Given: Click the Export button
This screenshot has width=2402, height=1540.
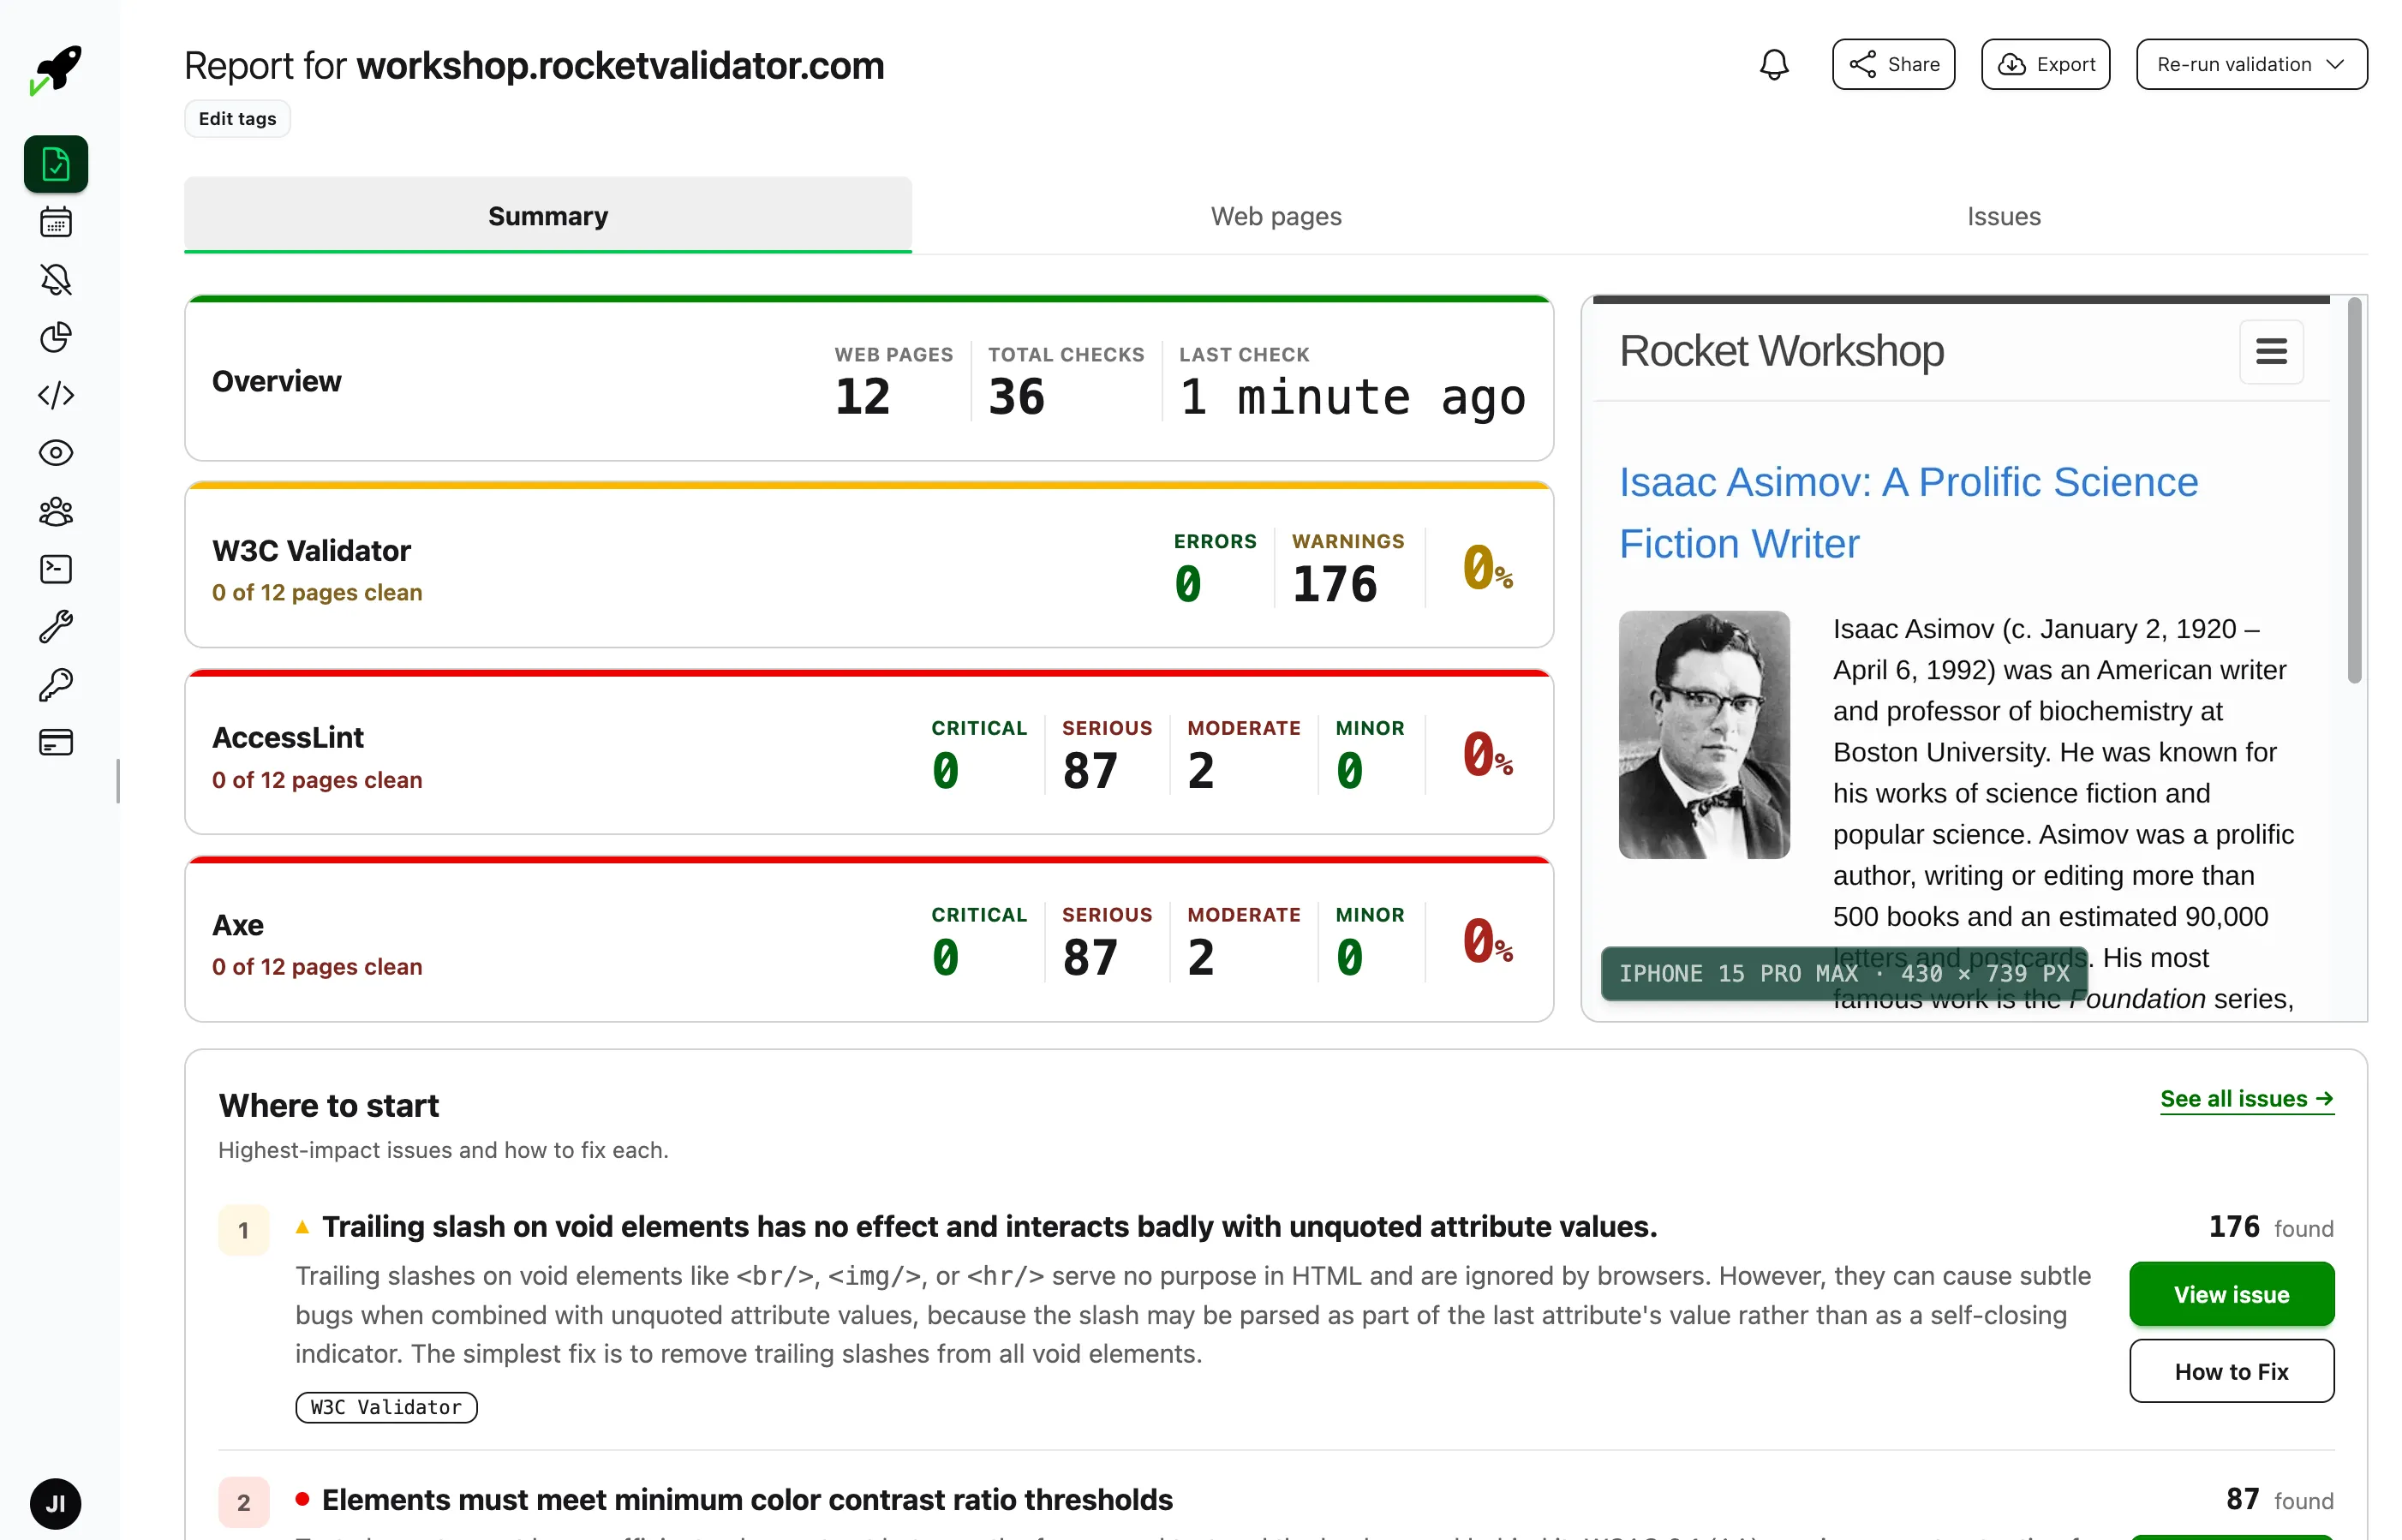Looking at the screenshot, I should pos(2045,65).
